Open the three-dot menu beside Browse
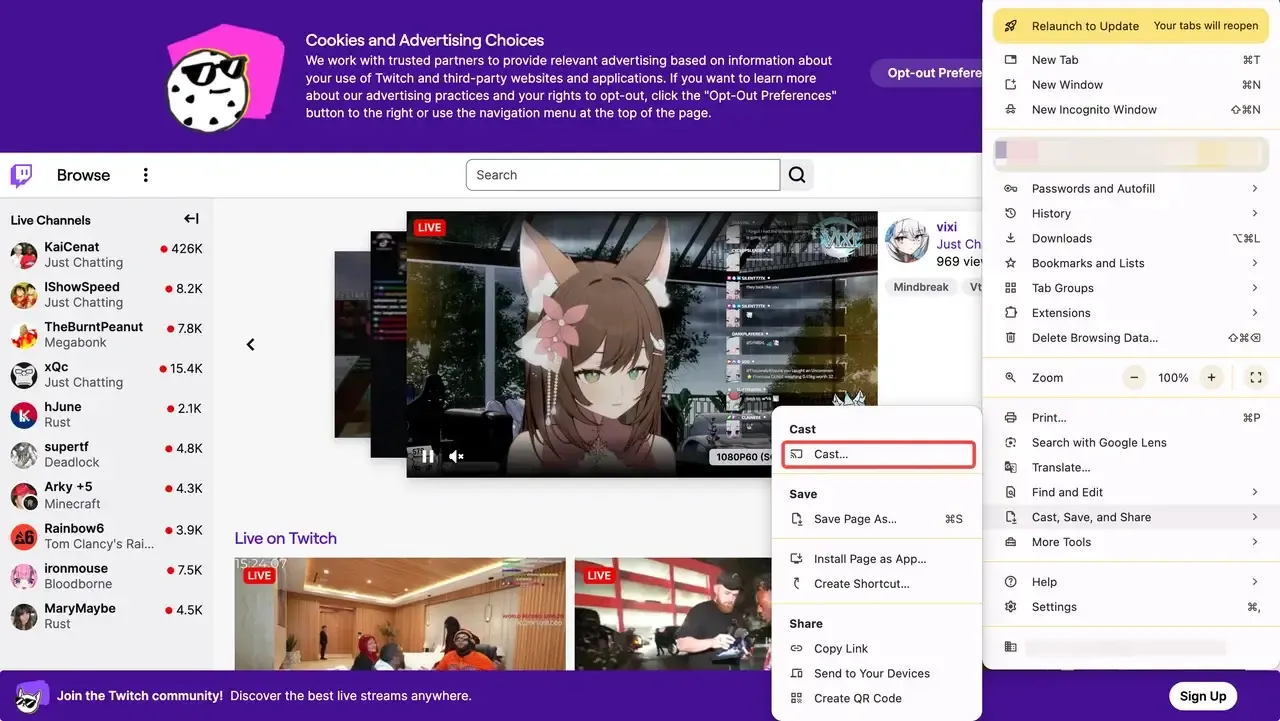Viewport: 1280px width, 721px height. [145, 175]
